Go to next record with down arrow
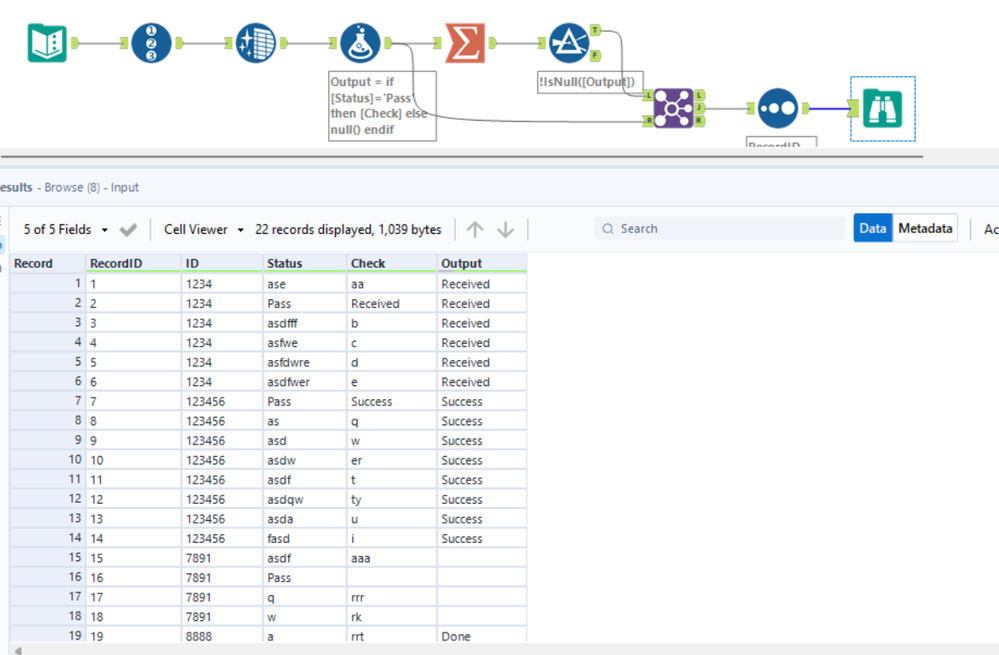The width and height of the screenshot is (999, 655). pos(505,229)
